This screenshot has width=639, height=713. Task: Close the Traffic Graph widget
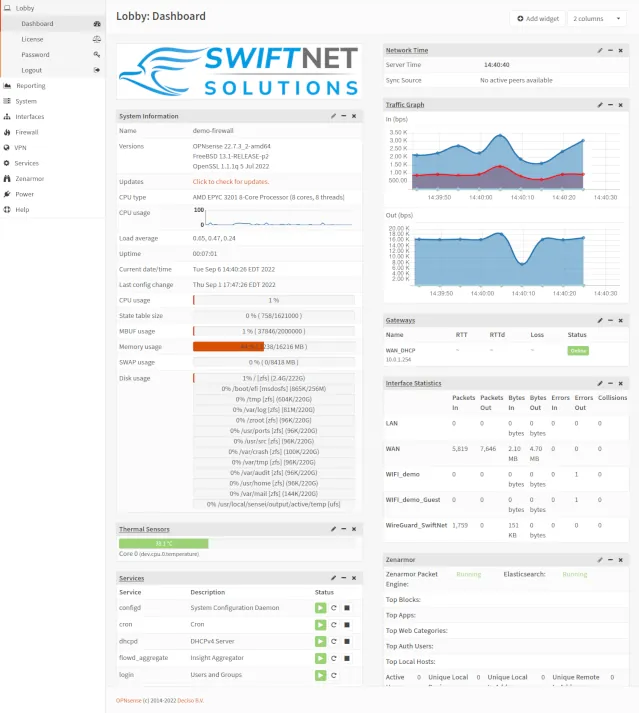[x=620, y=105]
